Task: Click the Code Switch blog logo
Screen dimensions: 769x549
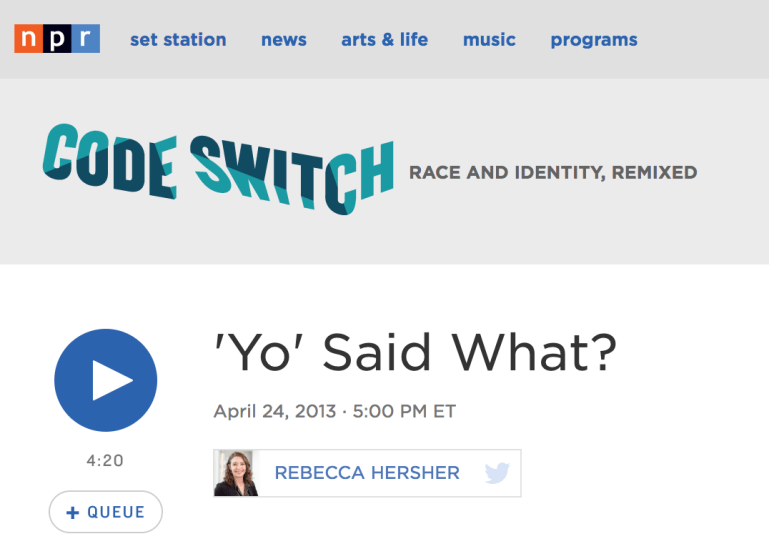Action: pos(218,169)
